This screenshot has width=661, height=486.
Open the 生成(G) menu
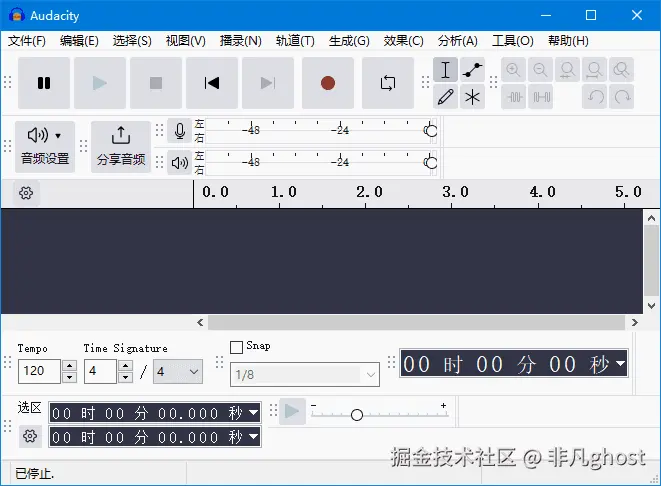pos(349,41)
